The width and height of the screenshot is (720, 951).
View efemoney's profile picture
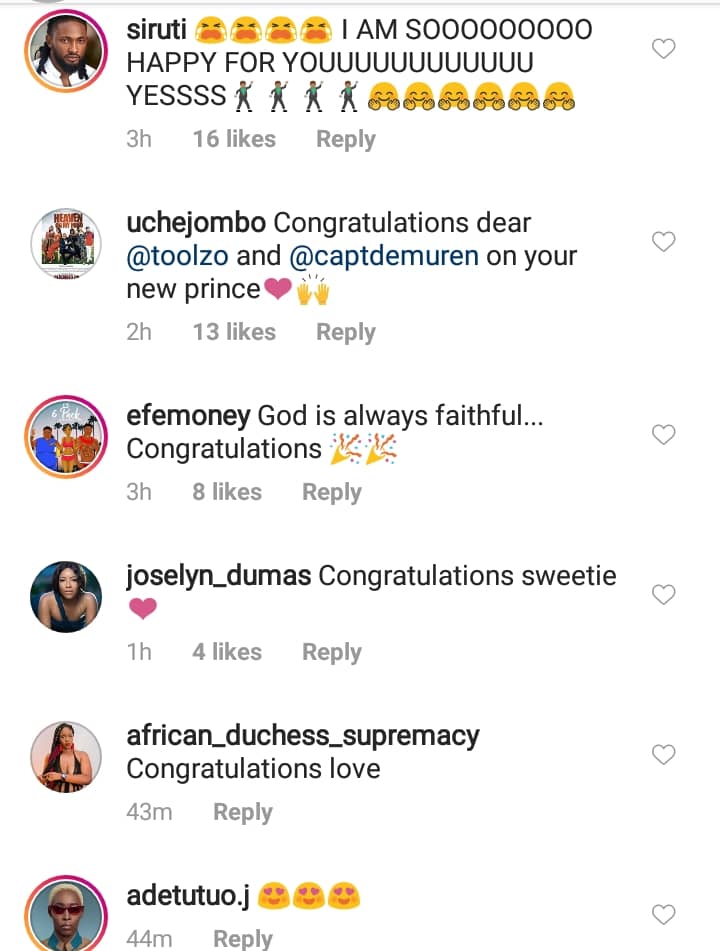(x=66, y=435)
